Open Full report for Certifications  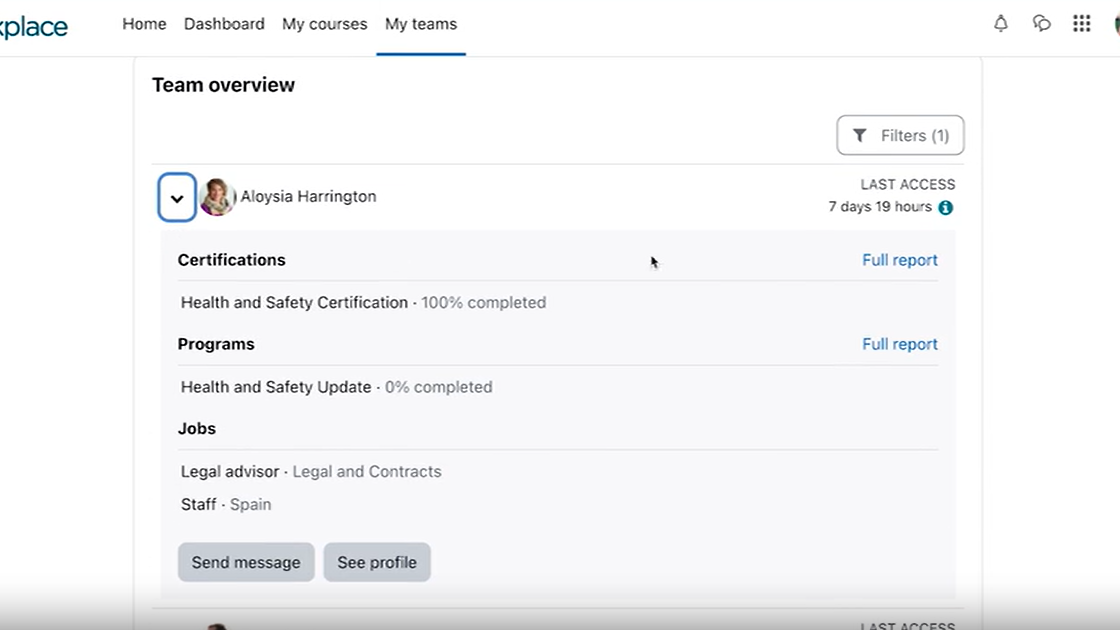click(899, 260)
